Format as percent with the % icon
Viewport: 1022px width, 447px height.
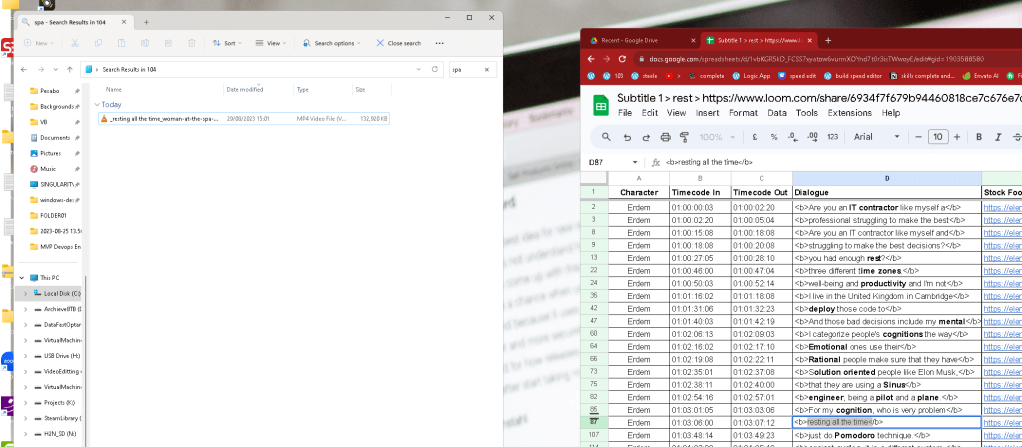(774, 137)
